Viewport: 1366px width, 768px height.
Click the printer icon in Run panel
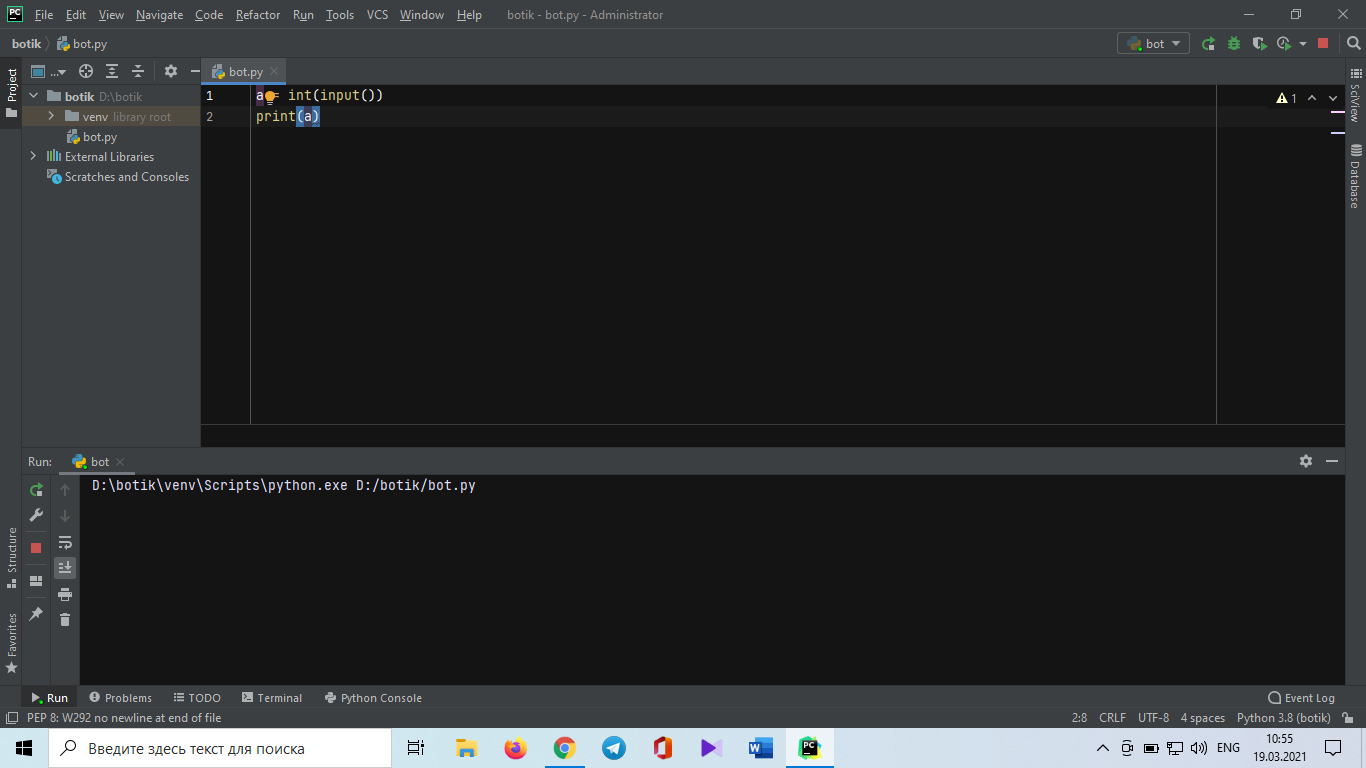coord(65,594)
